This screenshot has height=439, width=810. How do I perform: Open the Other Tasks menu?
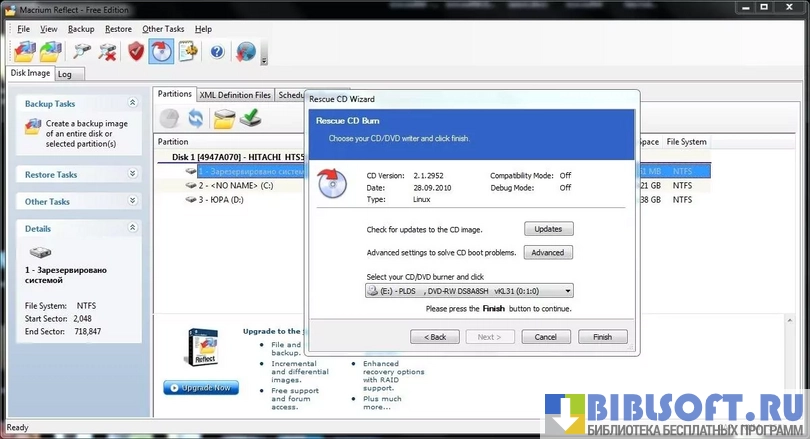[163, 29]
